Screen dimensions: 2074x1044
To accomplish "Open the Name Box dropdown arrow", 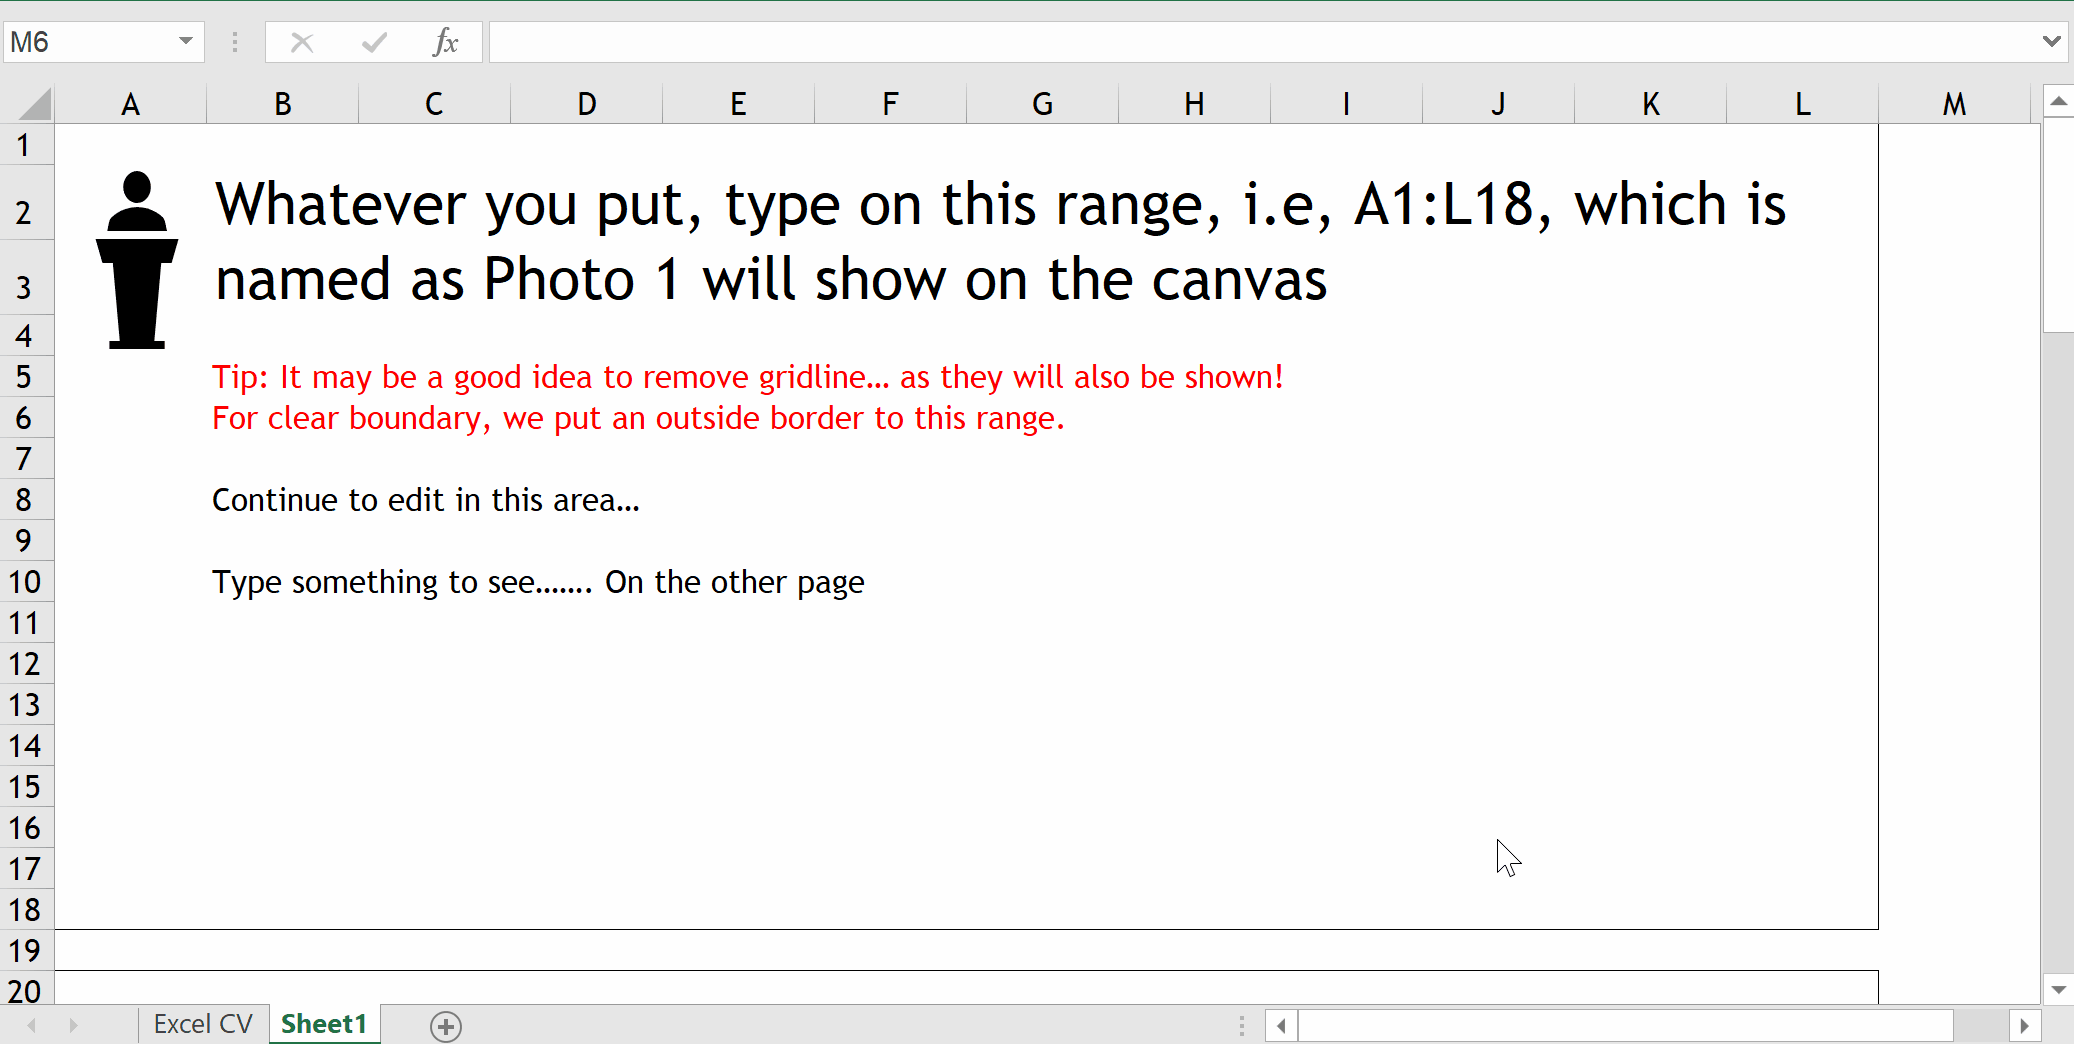I will point(185,41).
